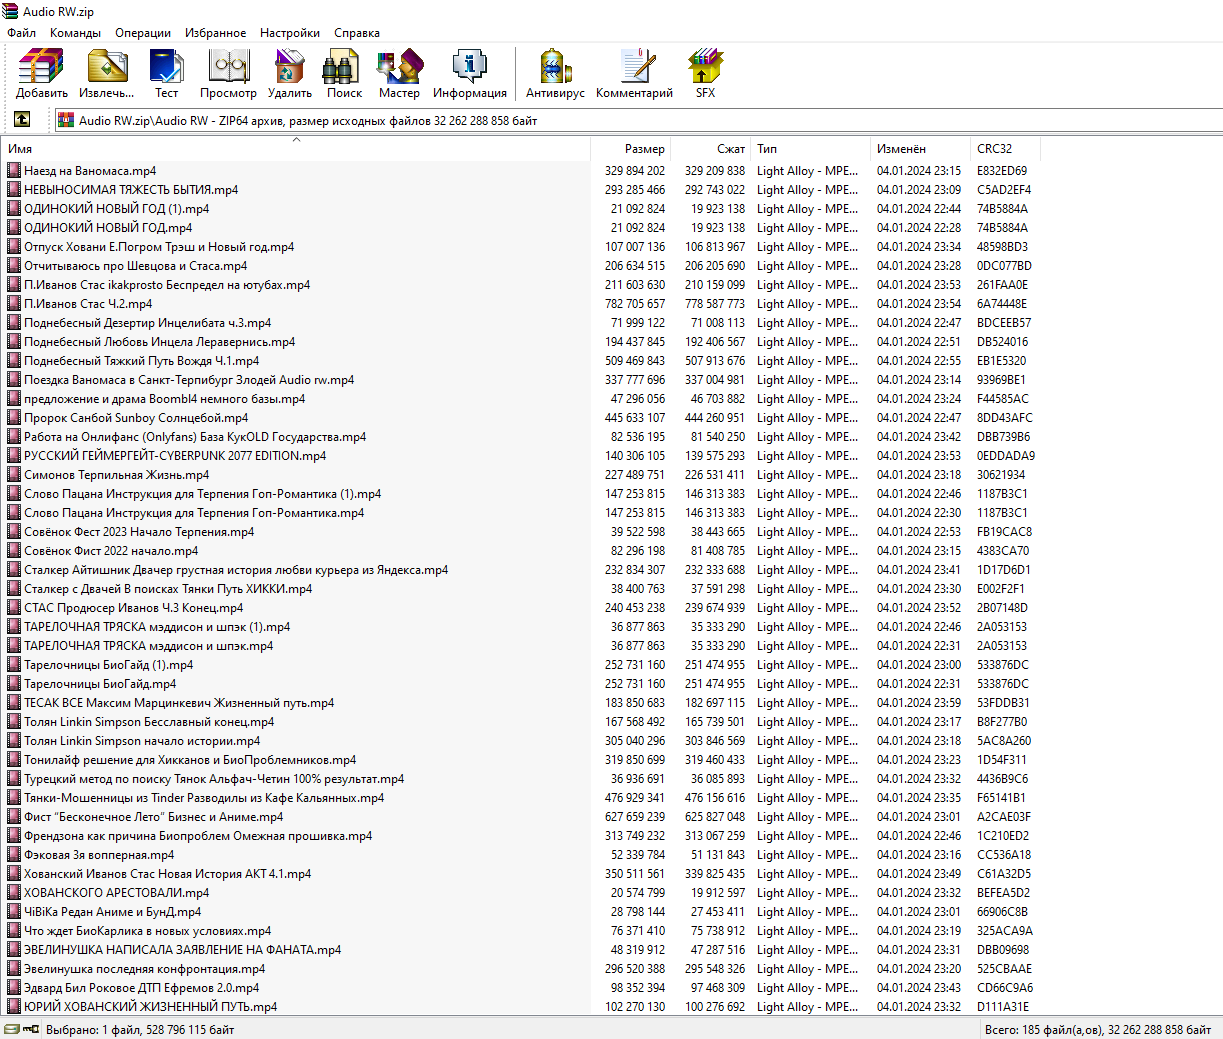Click the file icon of ЧiBiKa Редан Аниме и БунД.mp4
Screen dimensions: 1223x1039
click(x=14, y=911)
